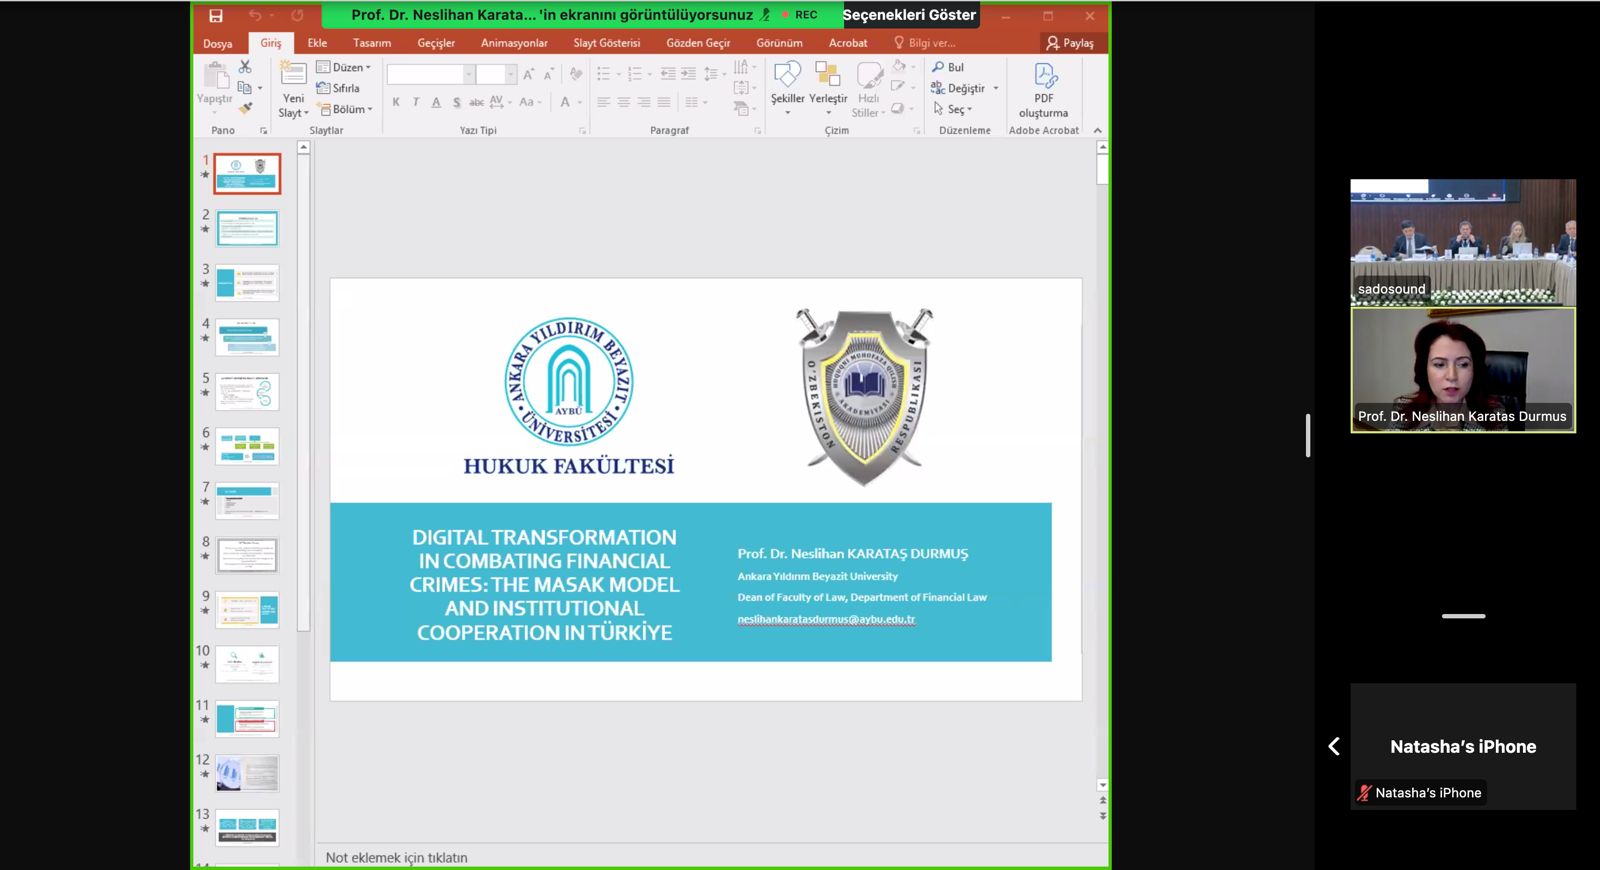Switch to the Slayt Gösterisi tab
The height and width of the screenshot is (870, 1600).
click(606, 43)
